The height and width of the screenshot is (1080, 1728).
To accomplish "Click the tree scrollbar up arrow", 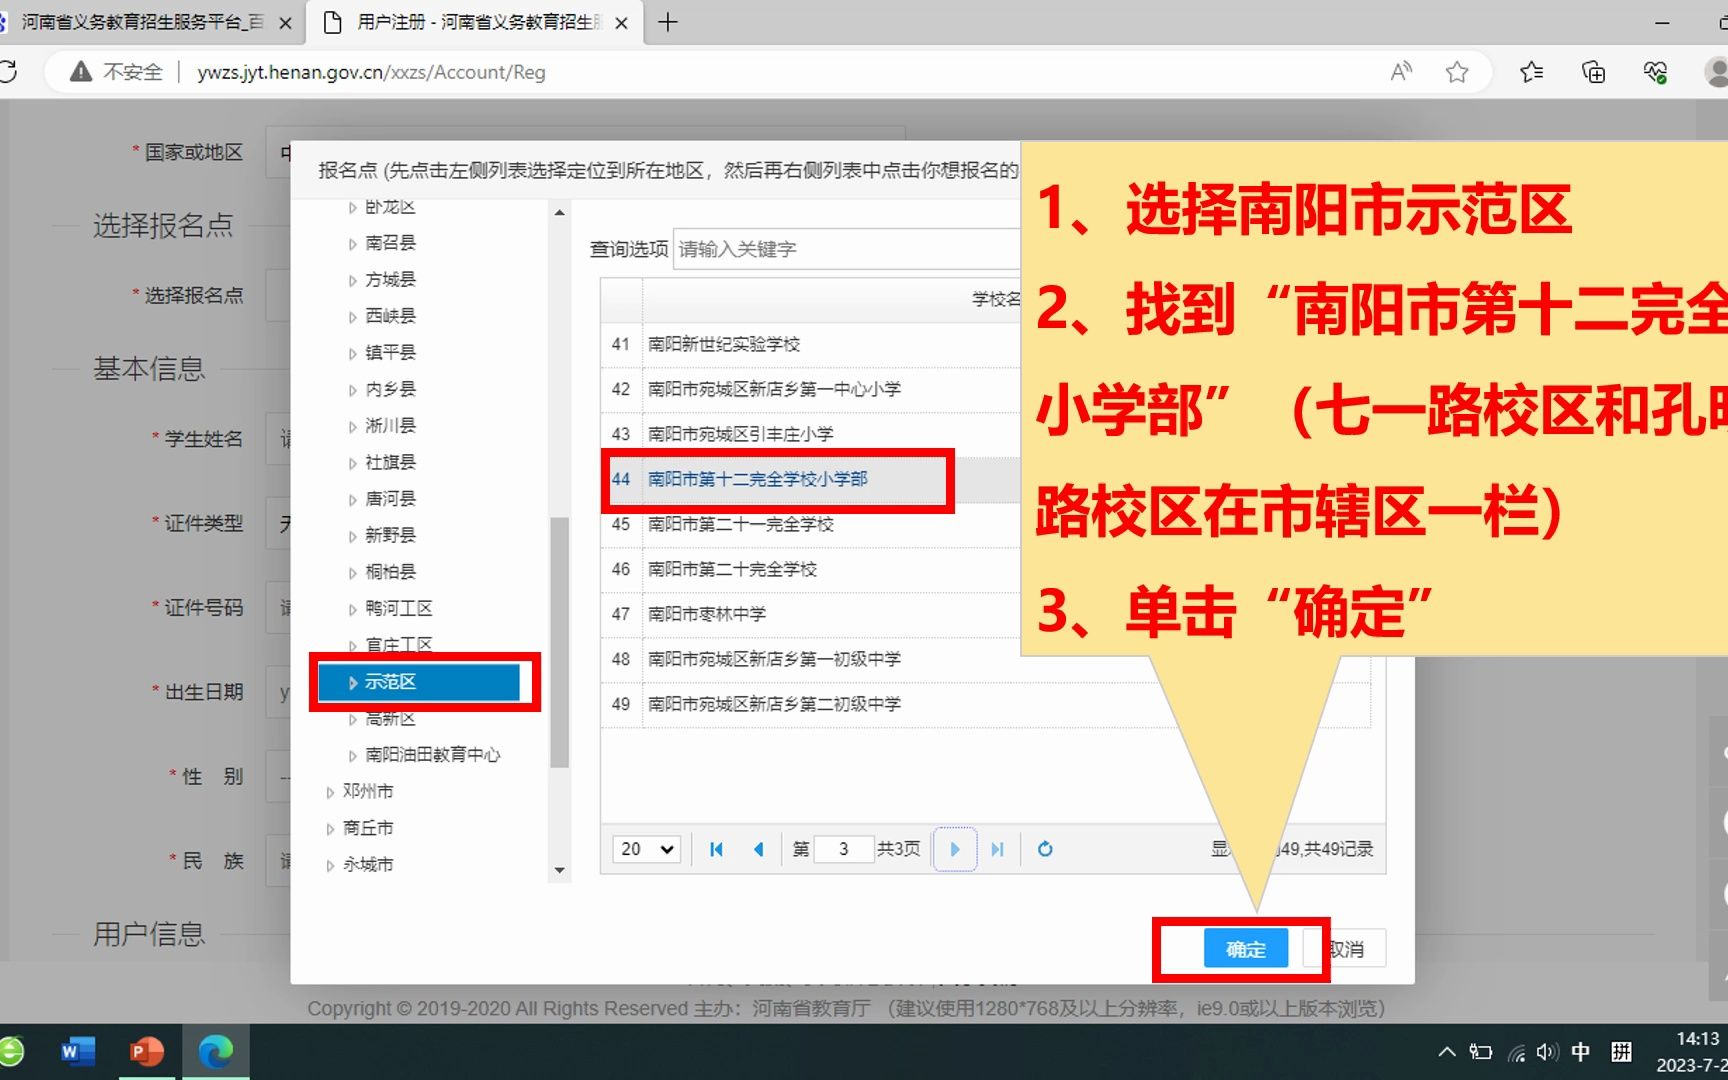I will pos(559,212).
